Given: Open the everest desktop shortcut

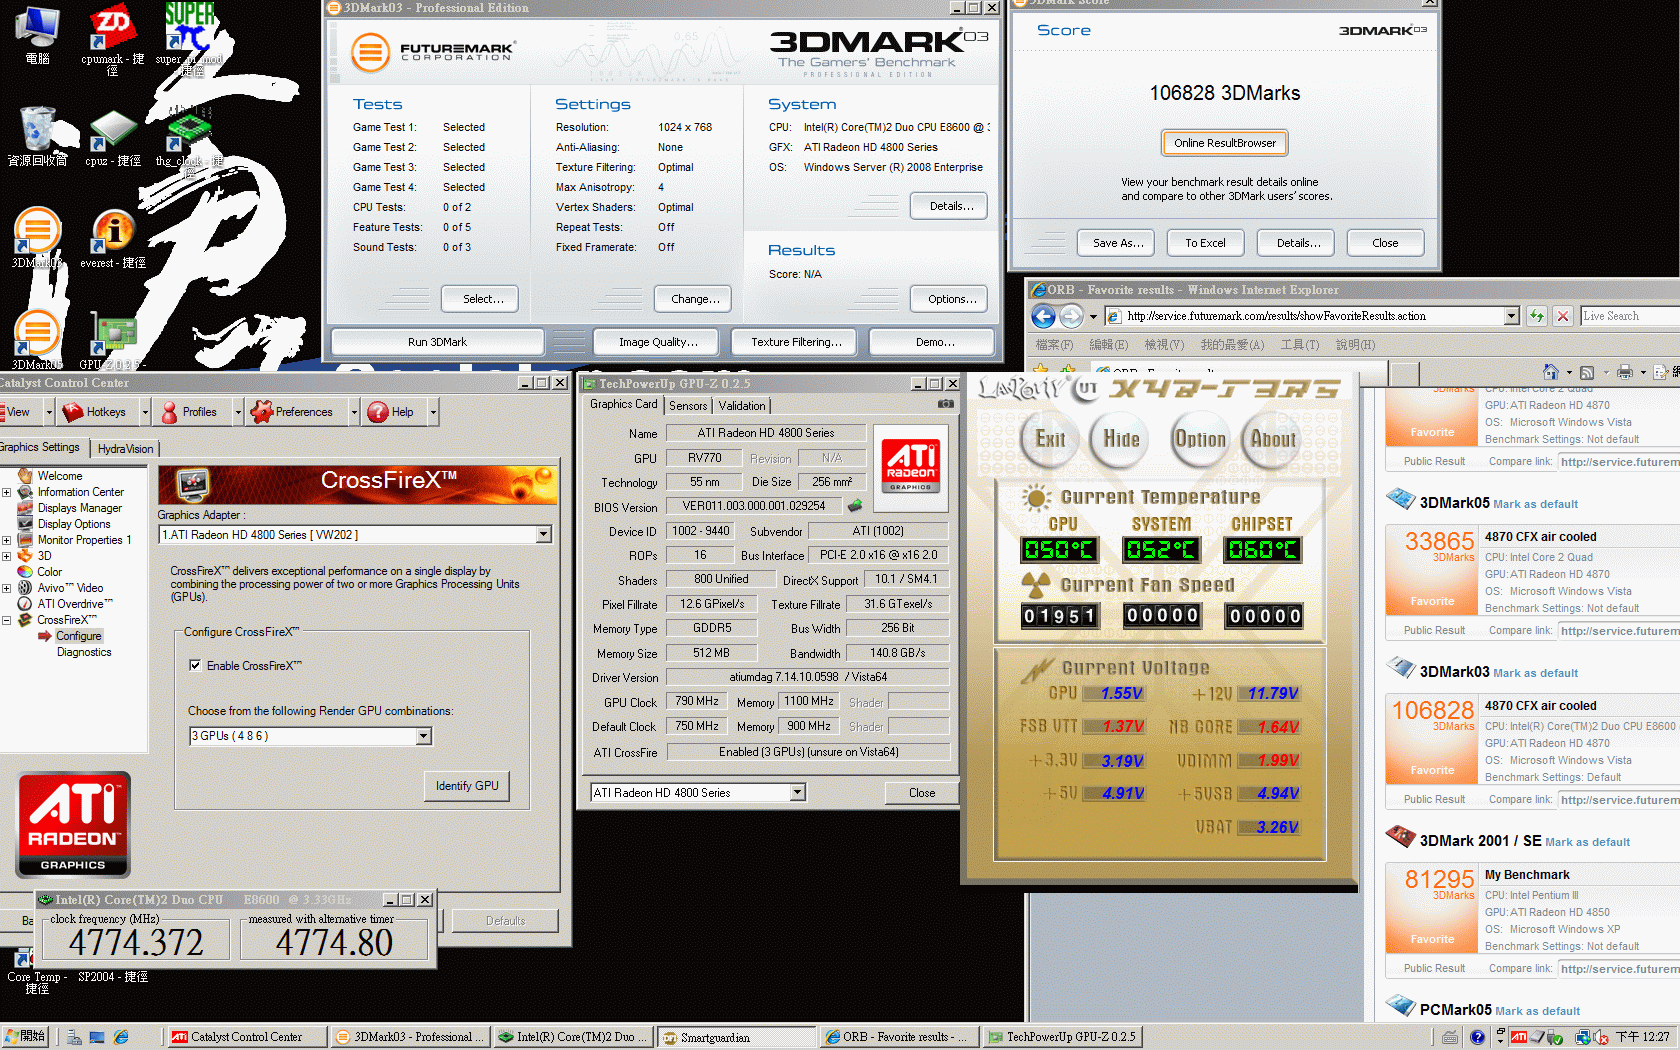Looking at the screenshot, I should coord(113,232).
